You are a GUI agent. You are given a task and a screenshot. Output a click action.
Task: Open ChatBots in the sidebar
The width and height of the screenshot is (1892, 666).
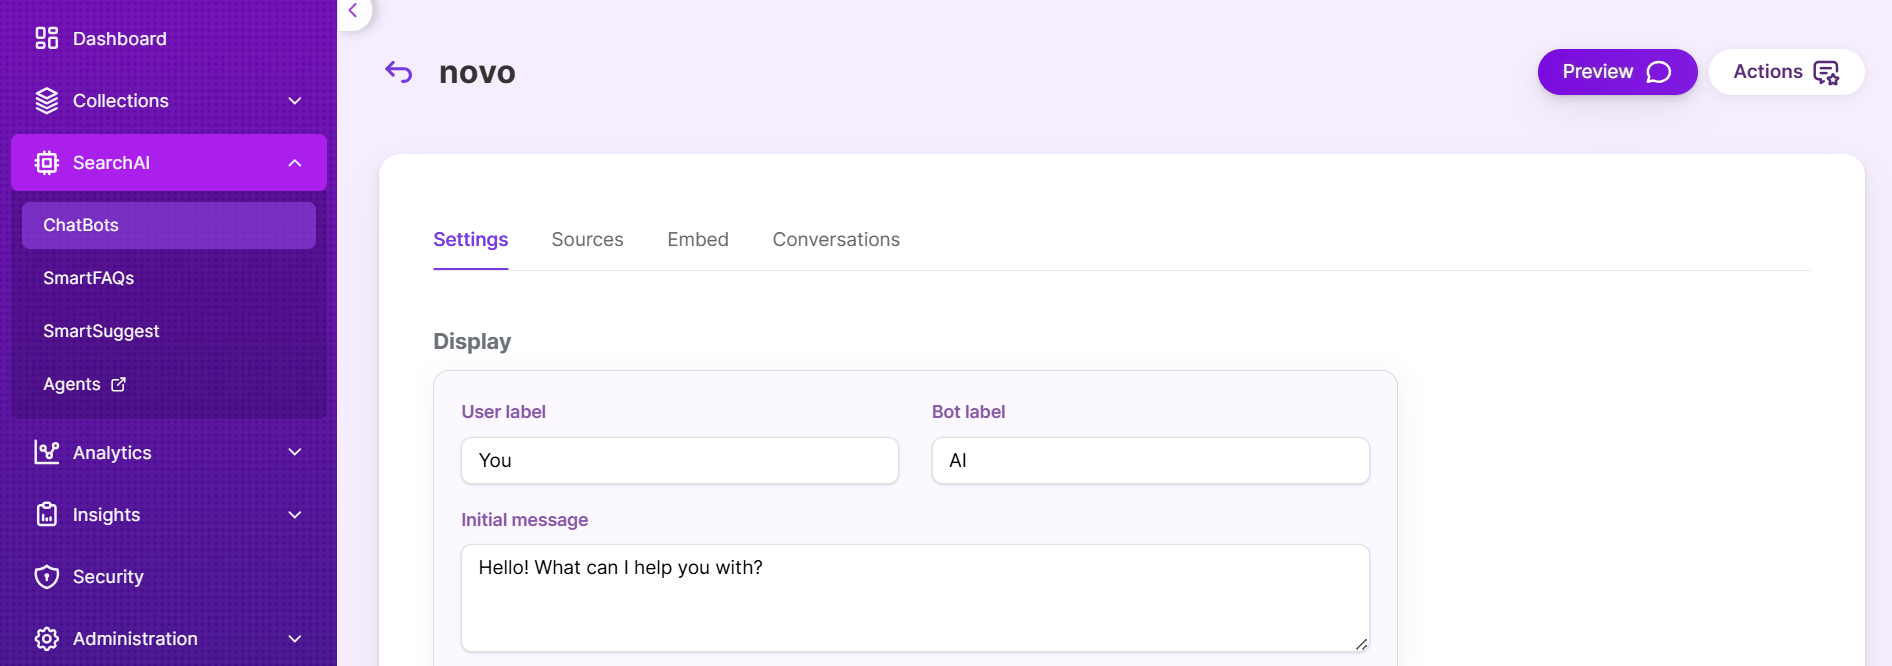pos(169,225)
